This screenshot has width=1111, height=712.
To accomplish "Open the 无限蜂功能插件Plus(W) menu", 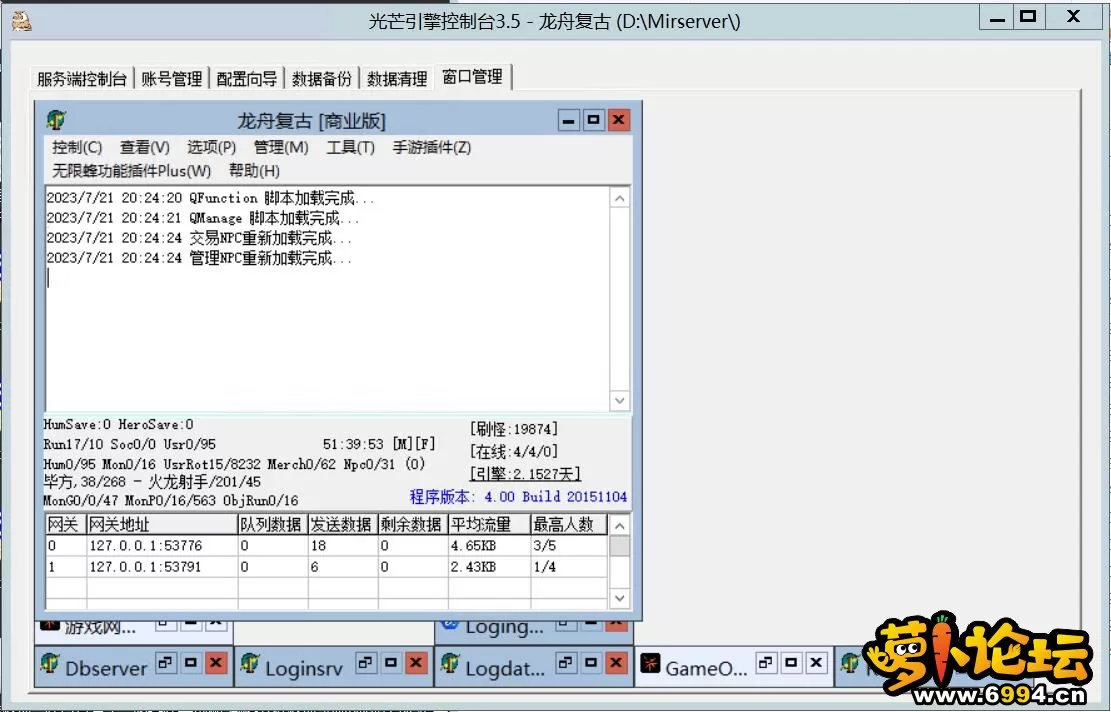I will coord(132,171).
